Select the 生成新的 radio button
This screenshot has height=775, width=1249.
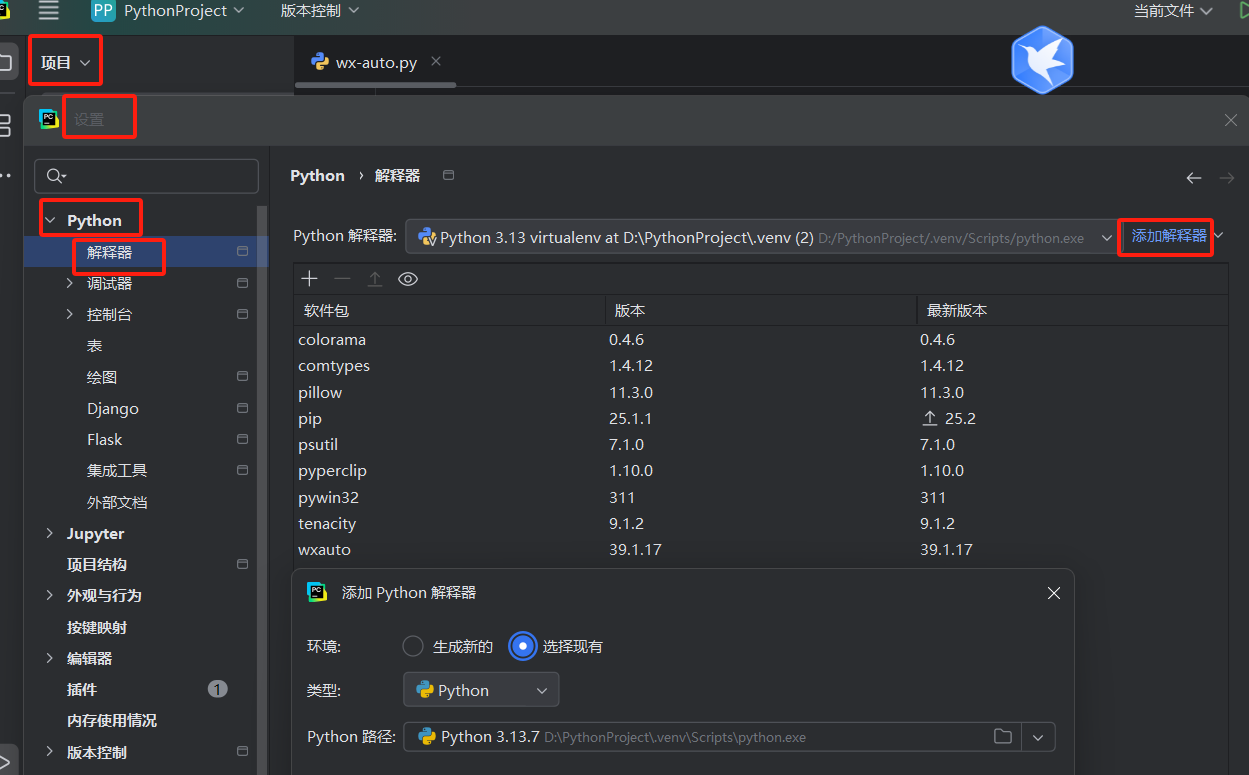point(412,646)
